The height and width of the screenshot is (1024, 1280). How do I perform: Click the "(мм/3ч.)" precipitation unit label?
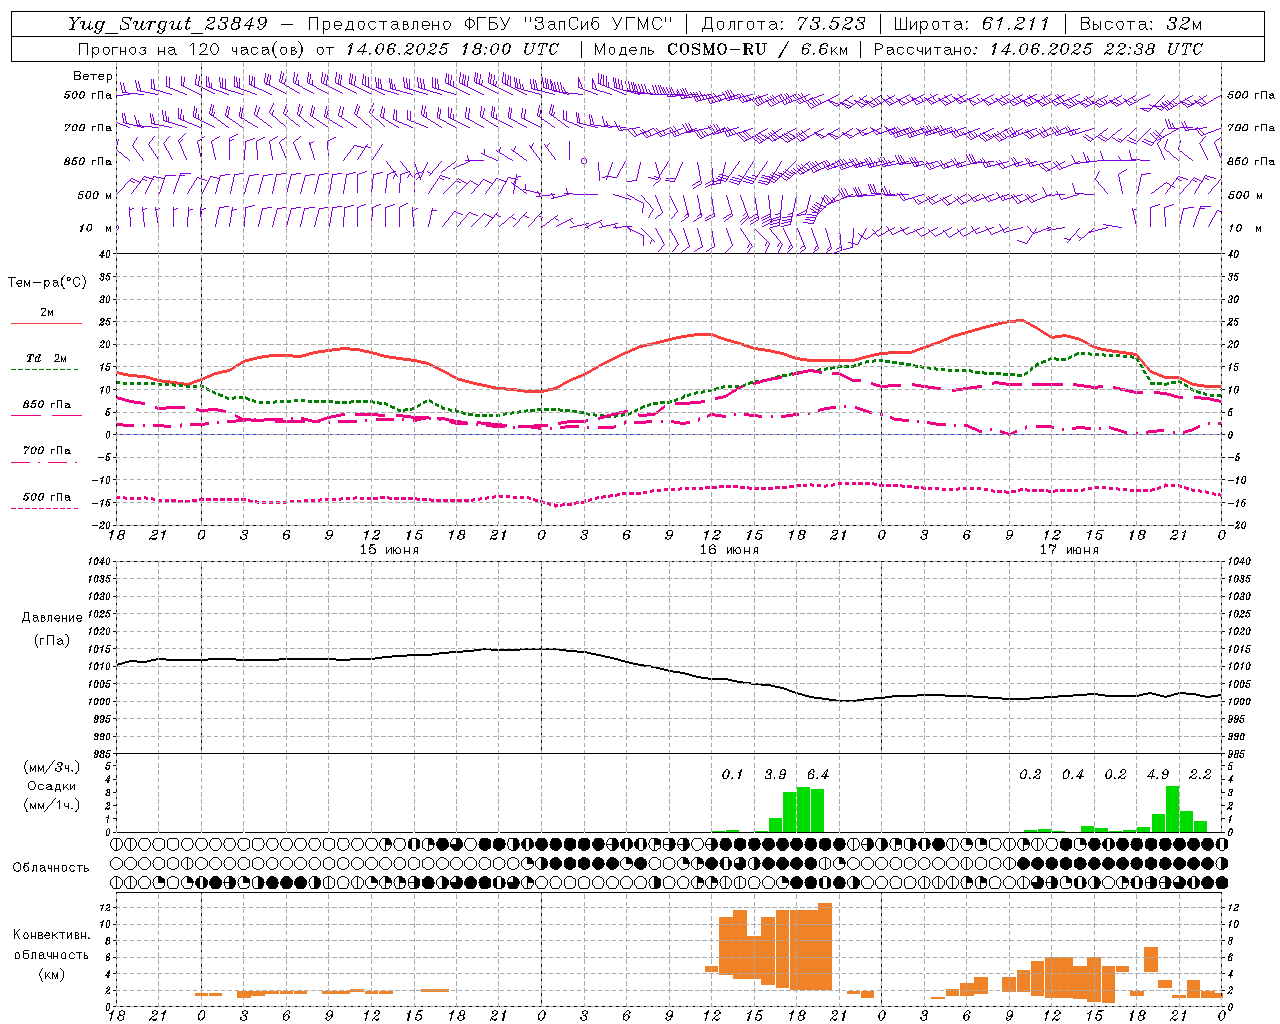(52, 767)
